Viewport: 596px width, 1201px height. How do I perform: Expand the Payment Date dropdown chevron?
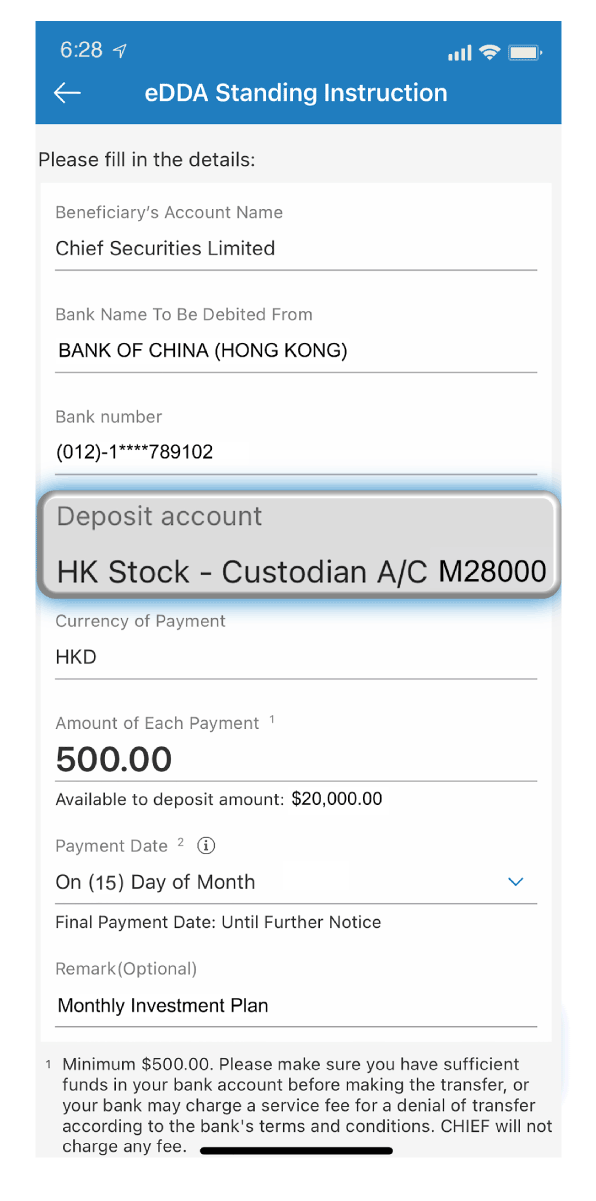click(516, 882)
